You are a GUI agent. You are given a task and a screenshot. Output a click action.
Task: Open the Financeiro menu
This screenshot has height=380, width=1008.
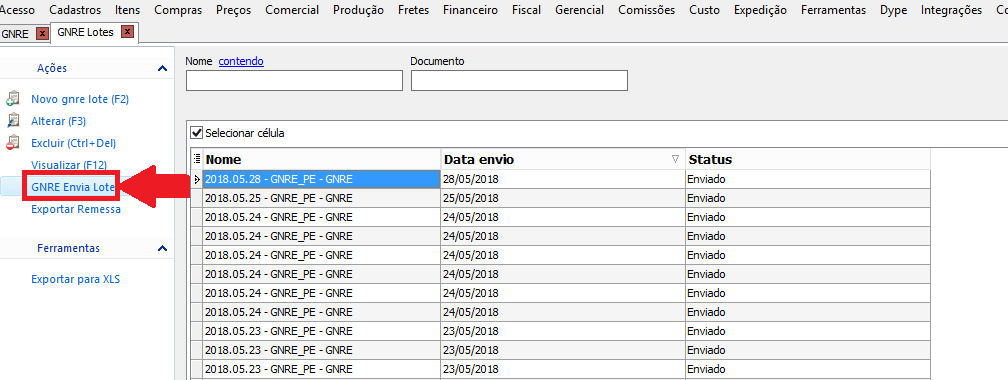[471, 10]
